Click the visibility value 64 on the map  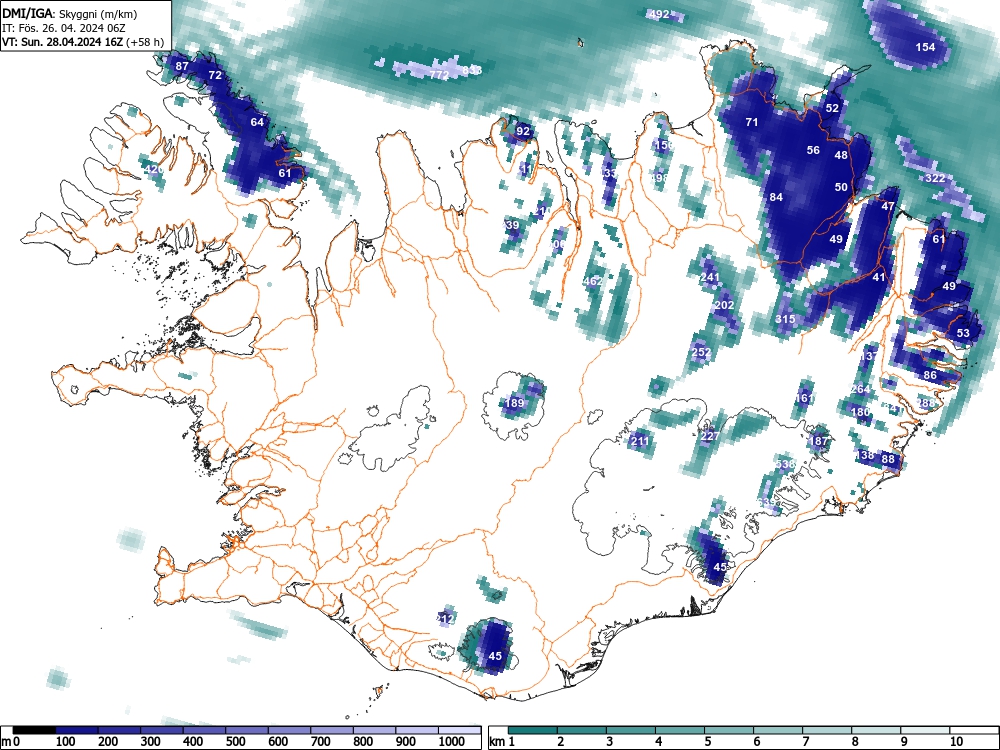257,122
